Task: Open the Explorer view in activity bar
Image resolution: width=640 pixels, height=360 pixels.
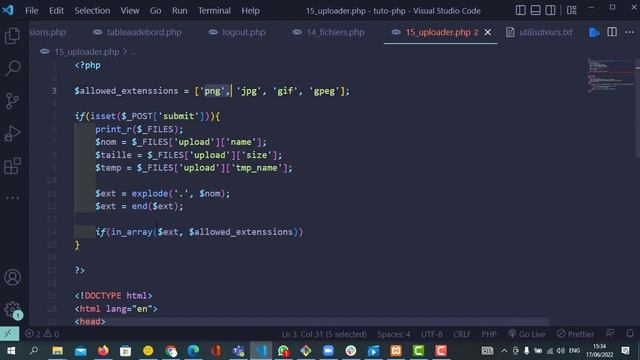Action: 12,36
